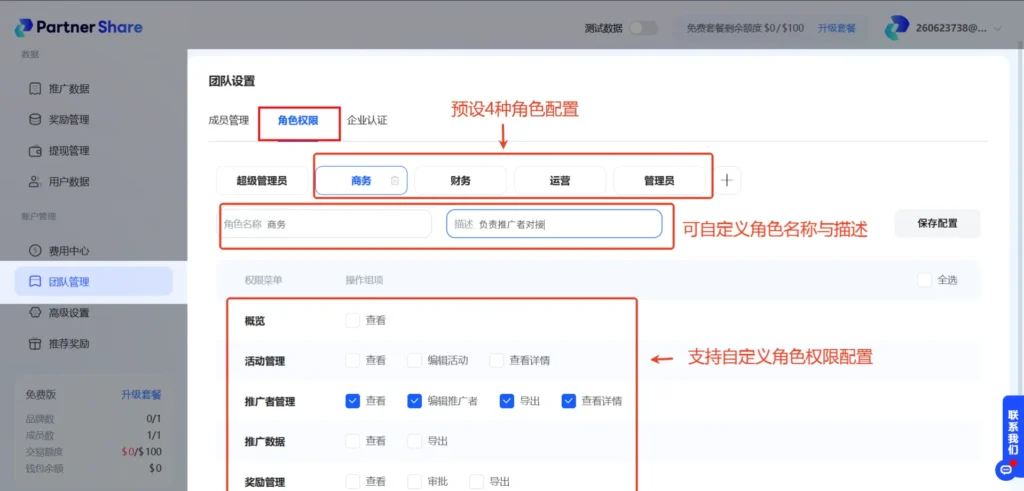Click the 提现管理 sidebar icon
The width and height of the screenshot is (1024, 491).
tap(36, 151)
